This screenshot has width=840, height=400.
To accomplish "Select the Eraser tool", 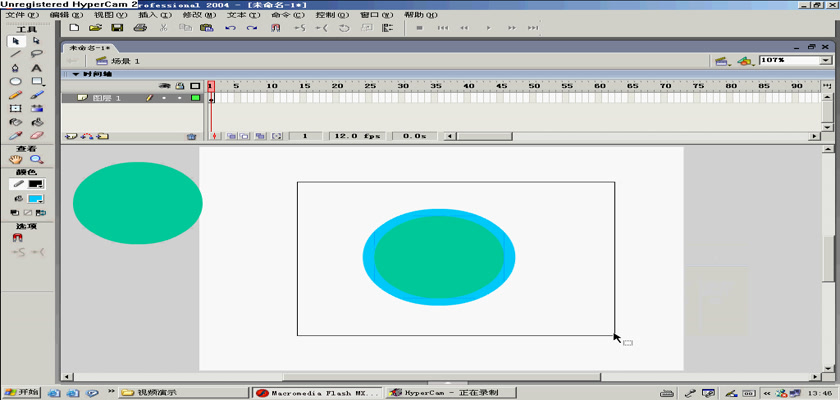I will 36,135.
